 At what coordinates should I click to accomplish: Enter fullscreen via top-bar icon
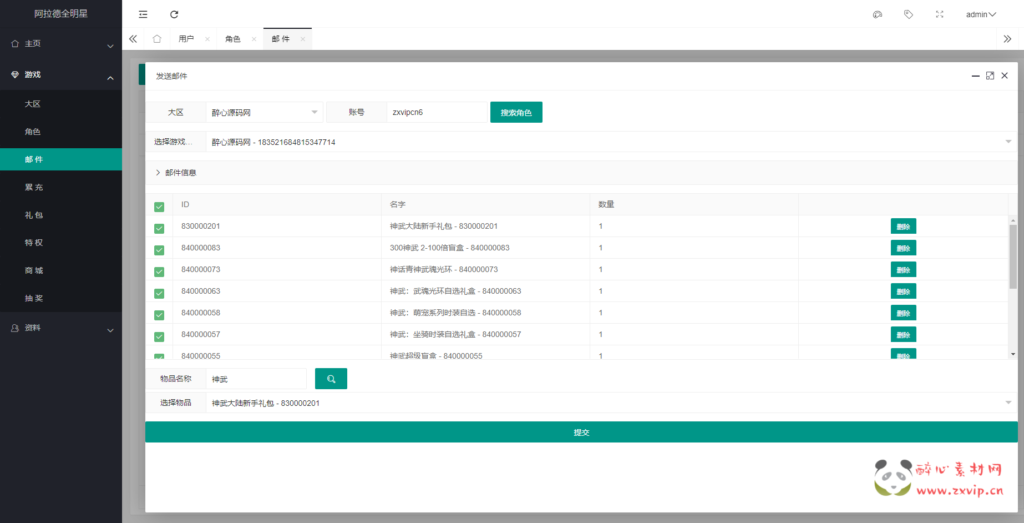[x=939, y=14]
